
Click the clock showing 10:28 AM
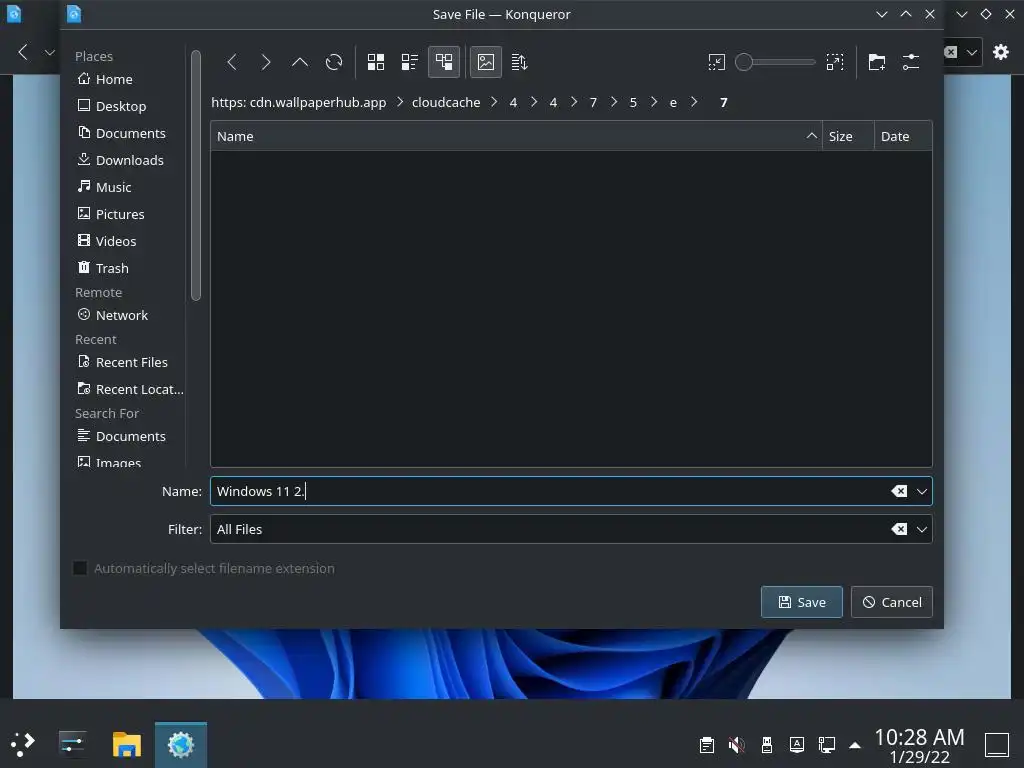coord(920,737)
